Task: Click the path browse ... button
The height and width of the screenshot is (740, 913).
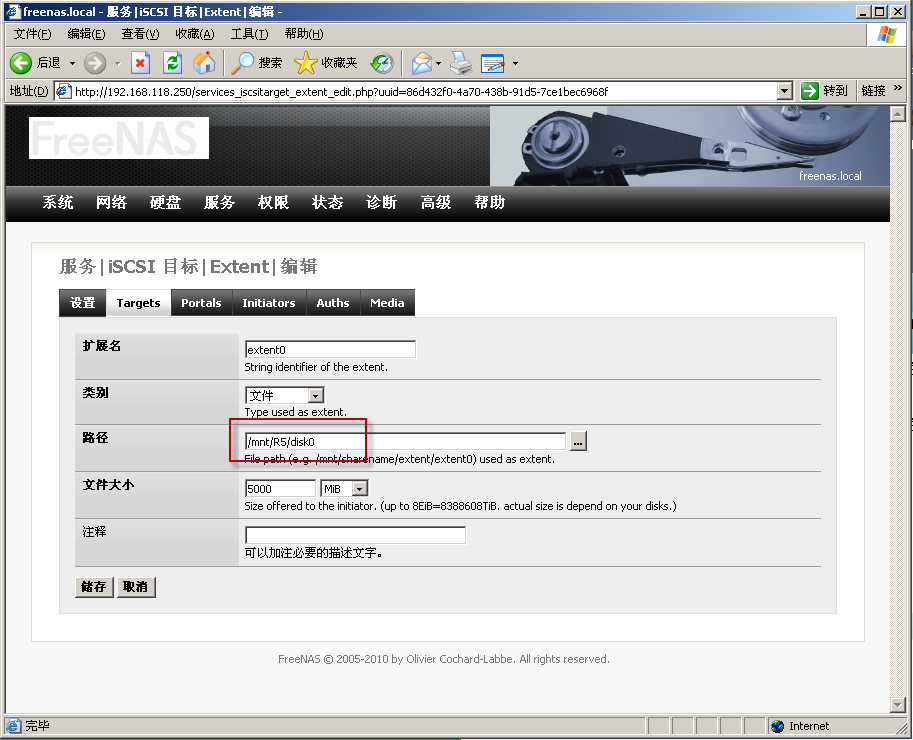Action: click(578, 442)
